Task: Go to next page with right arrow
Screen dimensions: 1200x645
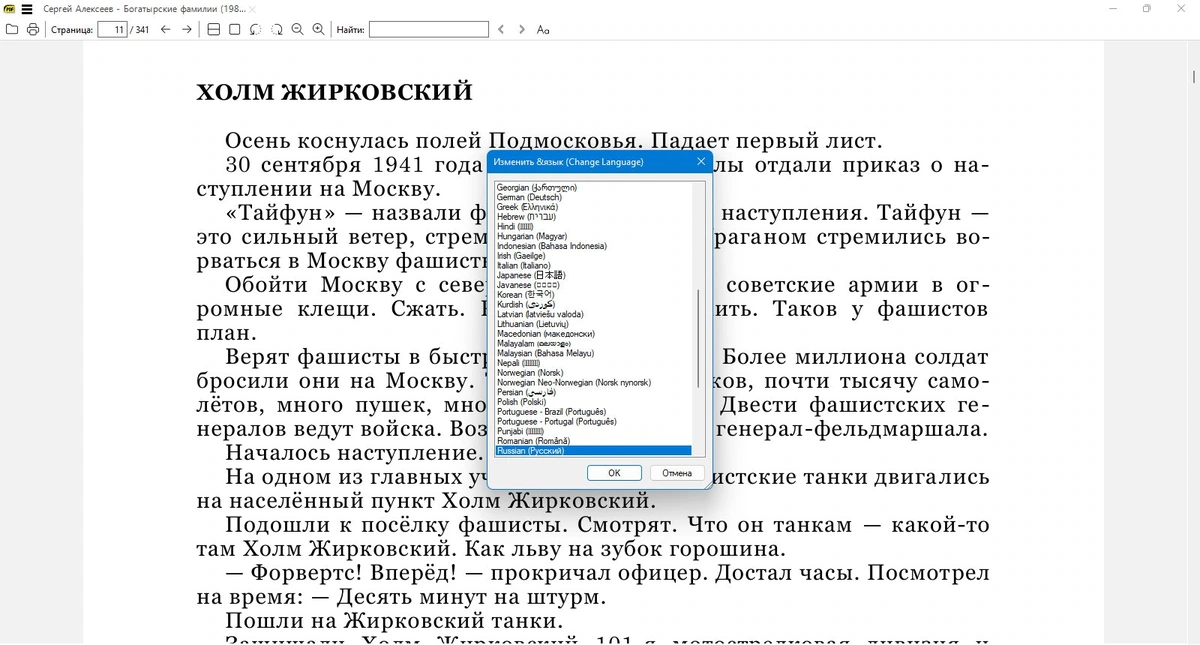Action: 186,30
